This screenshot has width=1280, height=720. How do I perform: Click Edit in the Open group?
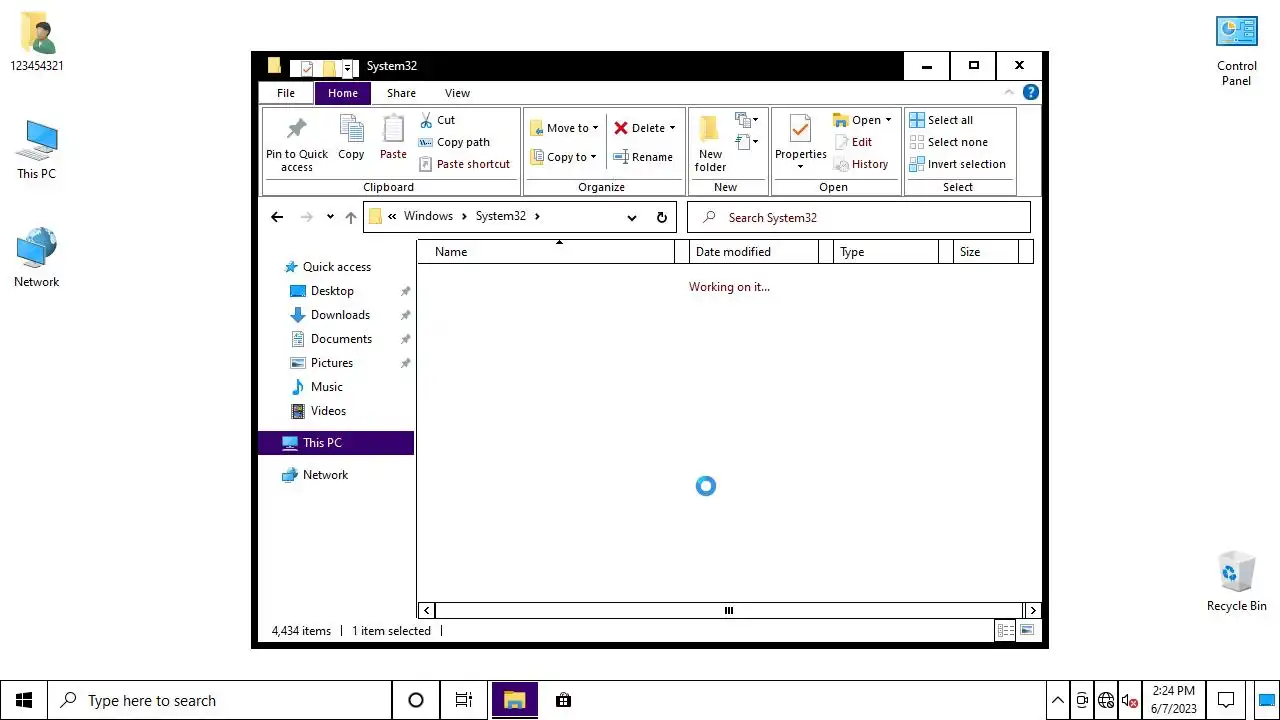click(x=853, y=142)
